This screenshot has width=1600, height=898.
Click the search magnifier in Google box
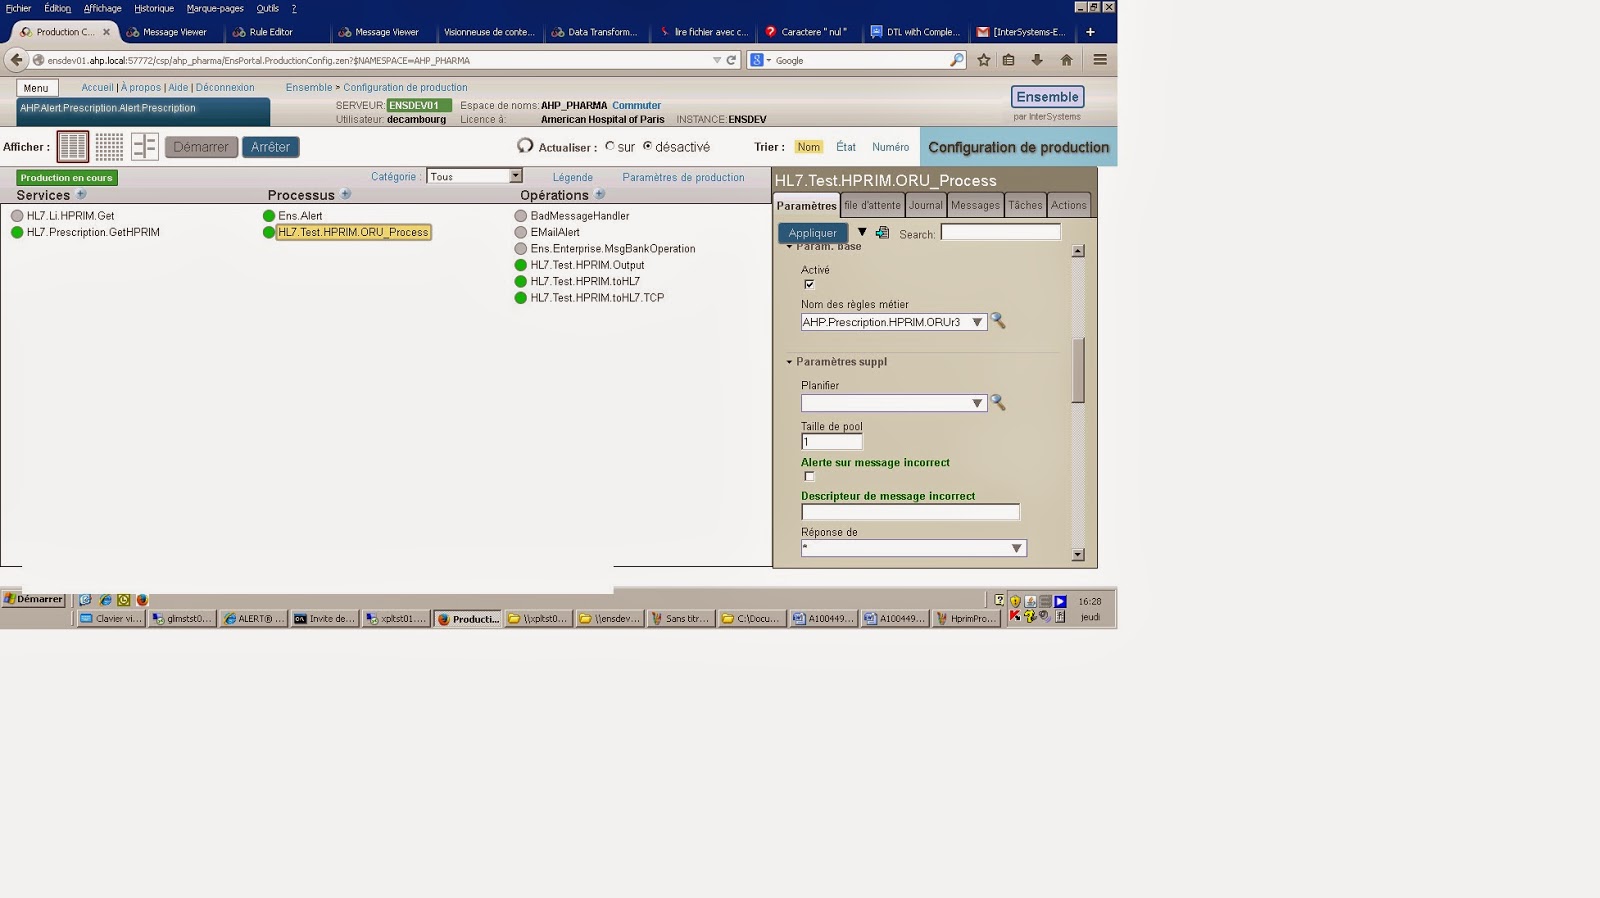(x=957, y=60)
